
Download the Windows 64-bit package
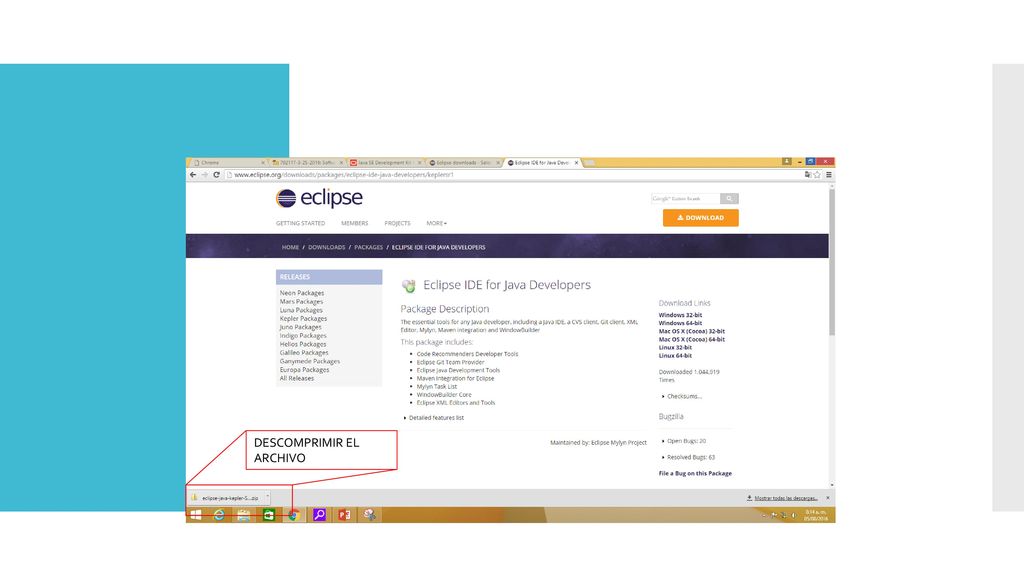click(x=680, y=323)
